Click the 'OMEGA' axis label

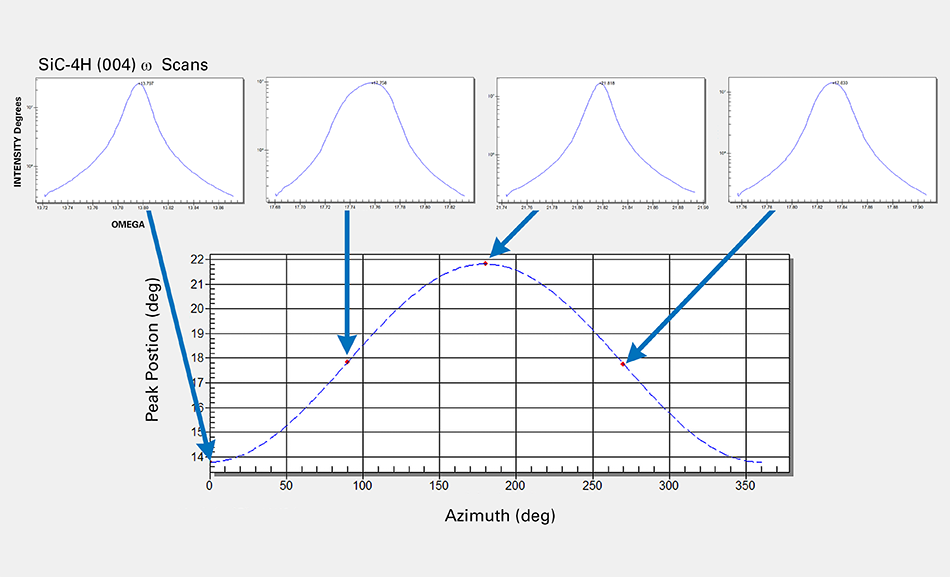pyautogui.click(x=127, y=225)
